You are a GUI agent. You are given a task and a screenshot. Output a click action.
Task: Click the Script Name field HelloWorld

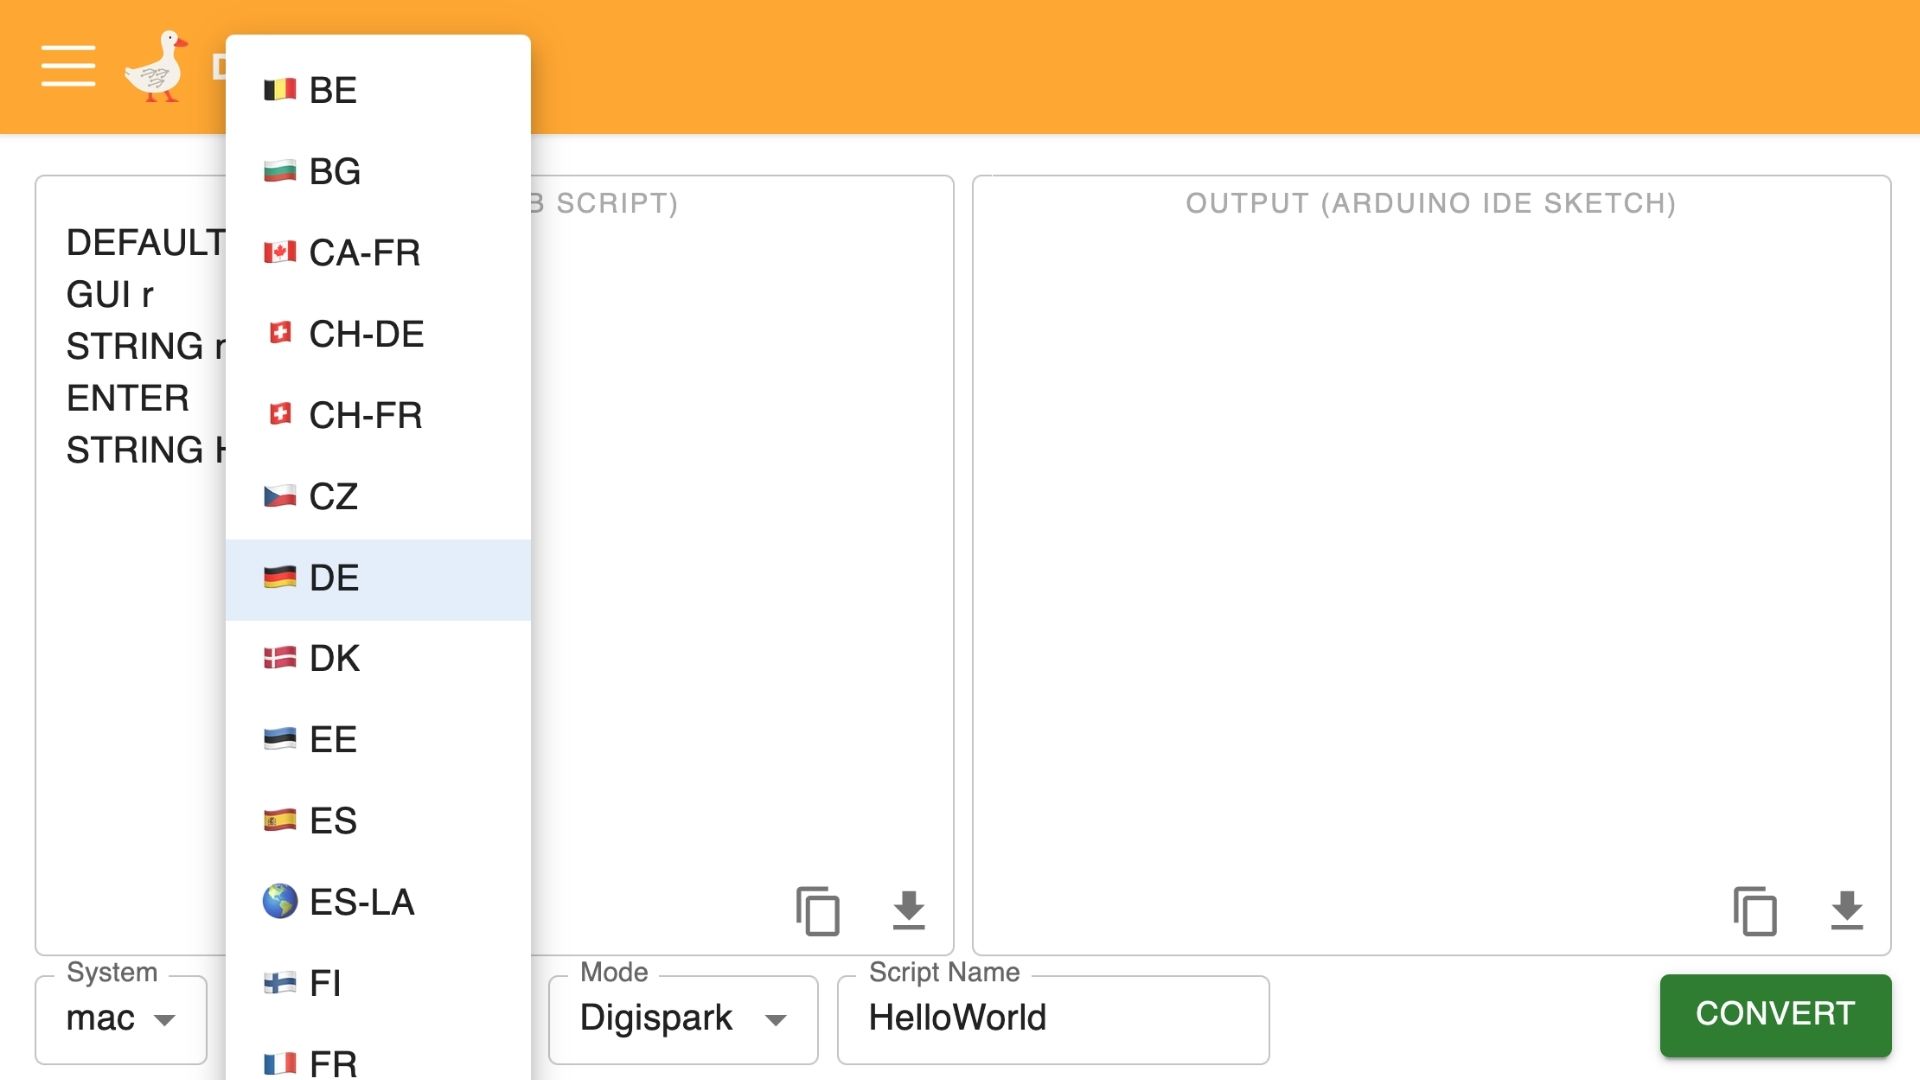[x=1053, y=1019]
